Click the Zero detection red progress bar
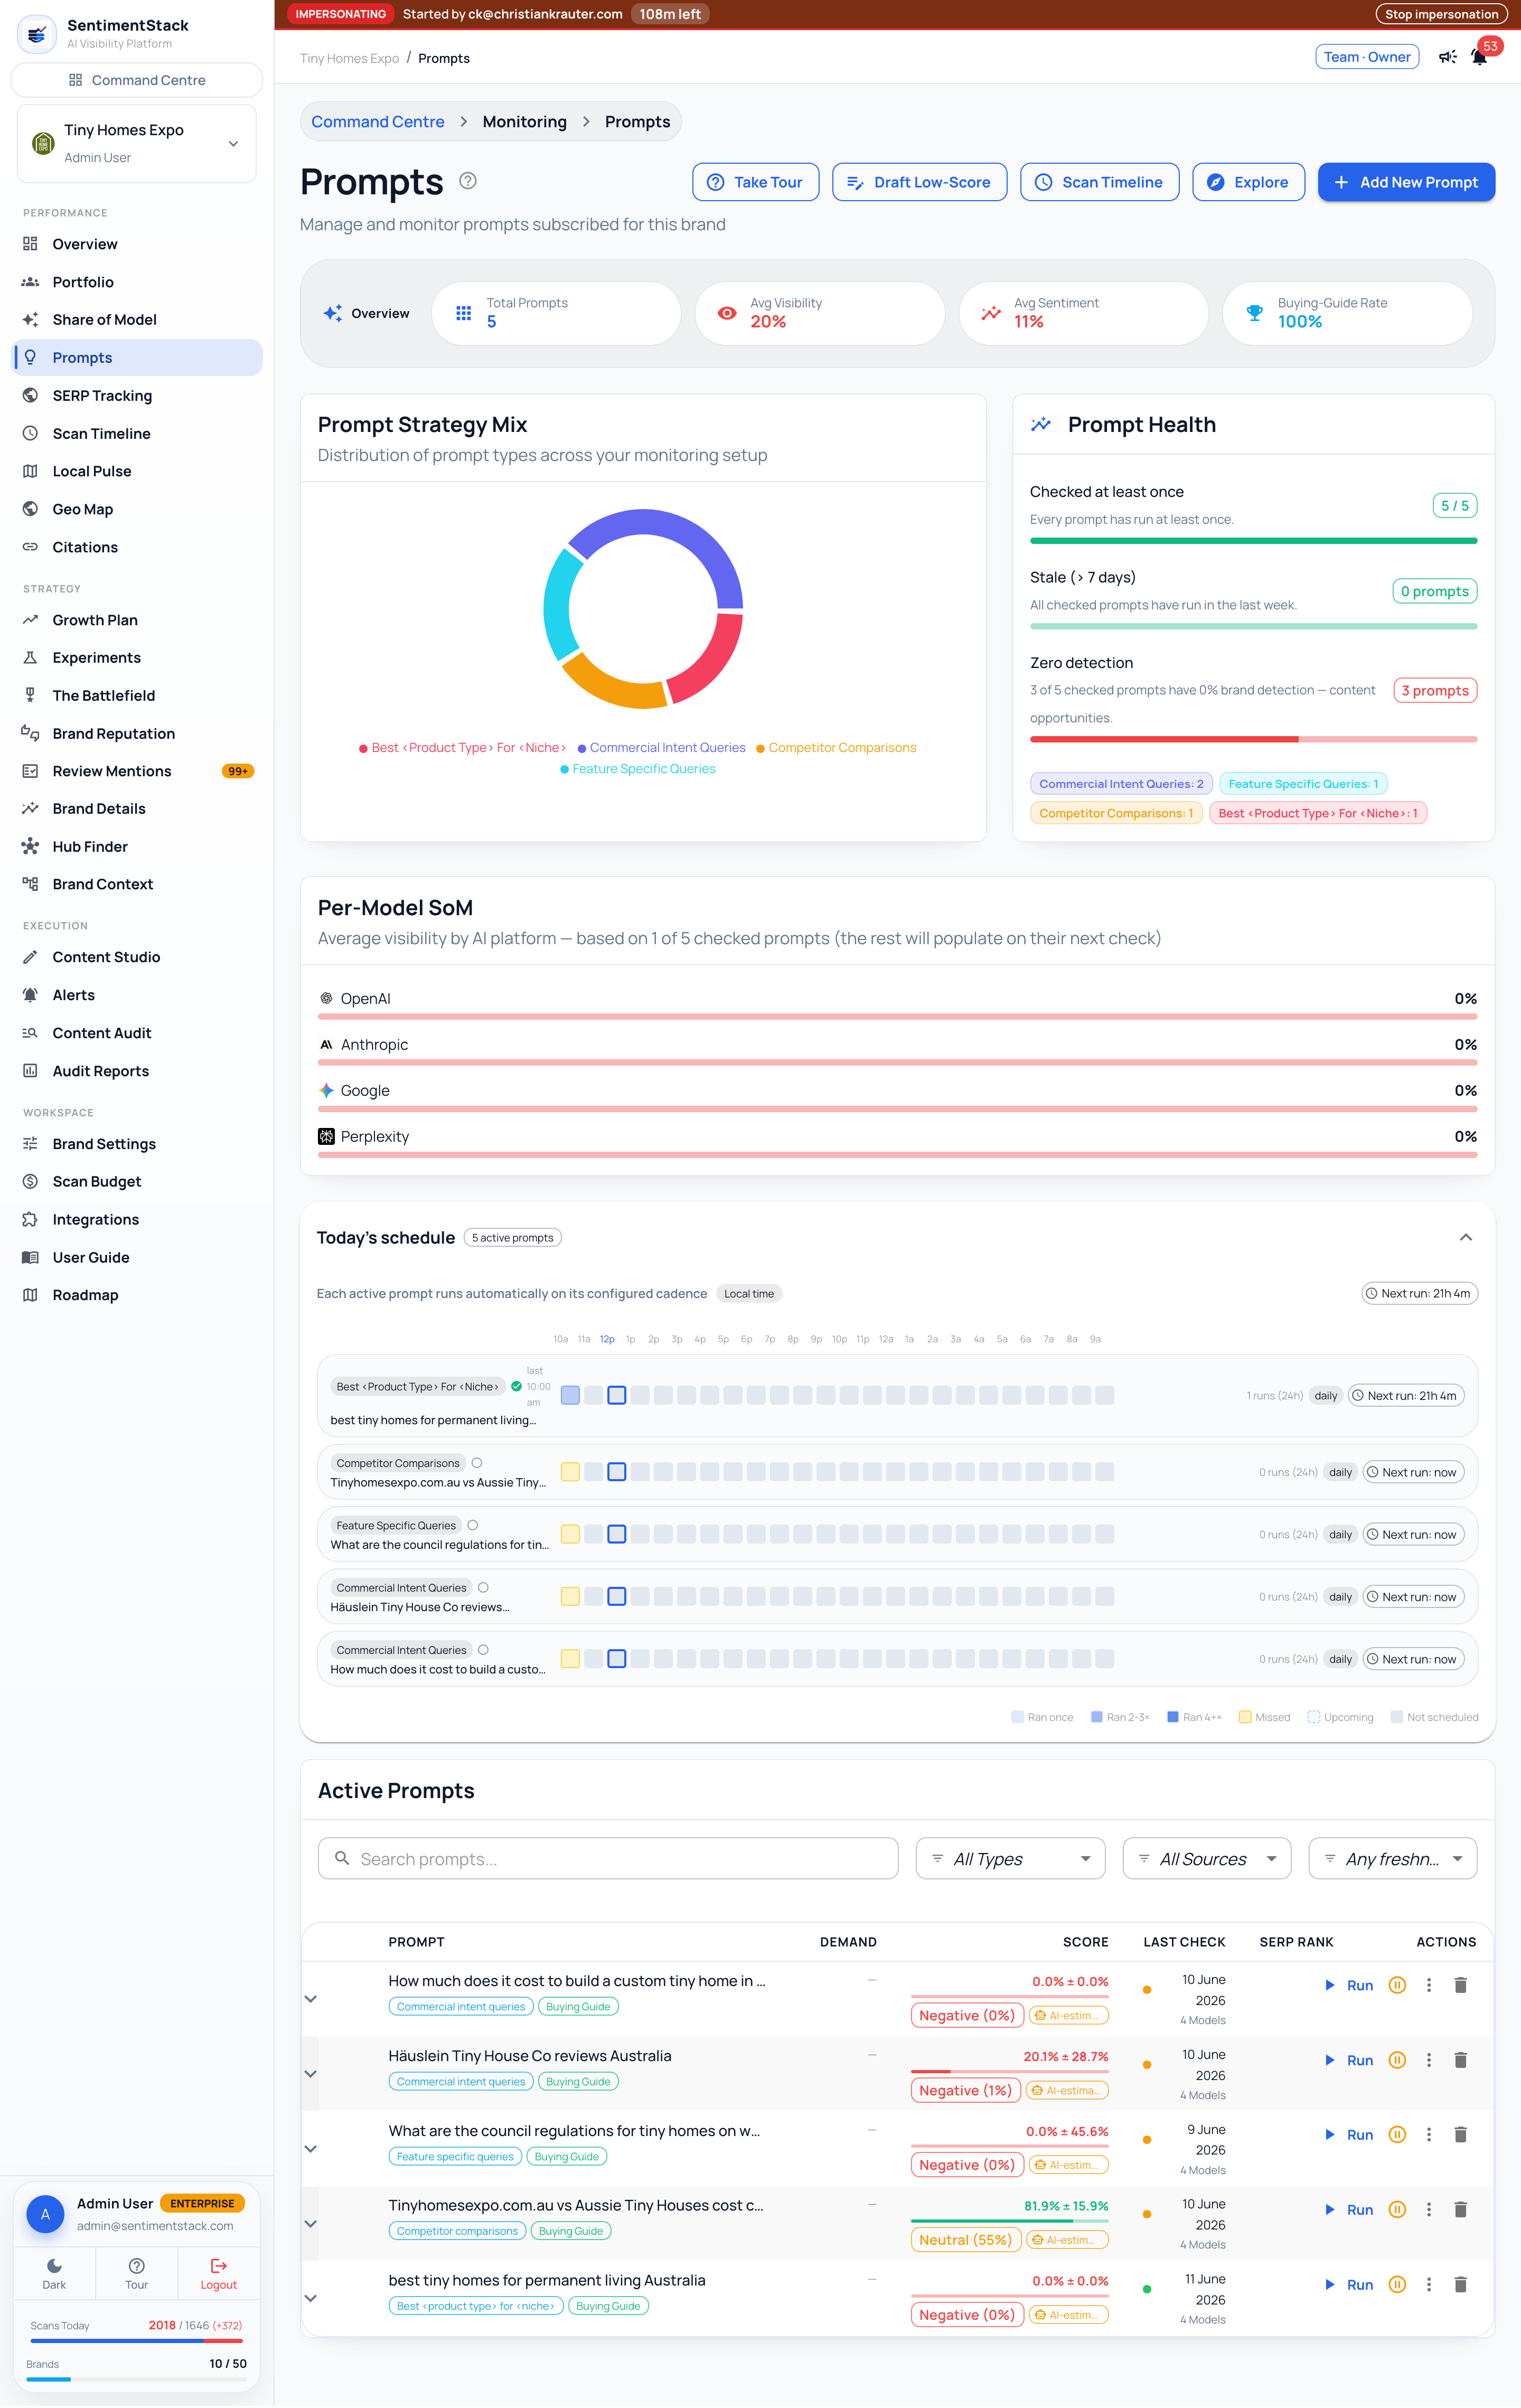This screenshot has width=1521, height=2408. [x=1253, y=739]
